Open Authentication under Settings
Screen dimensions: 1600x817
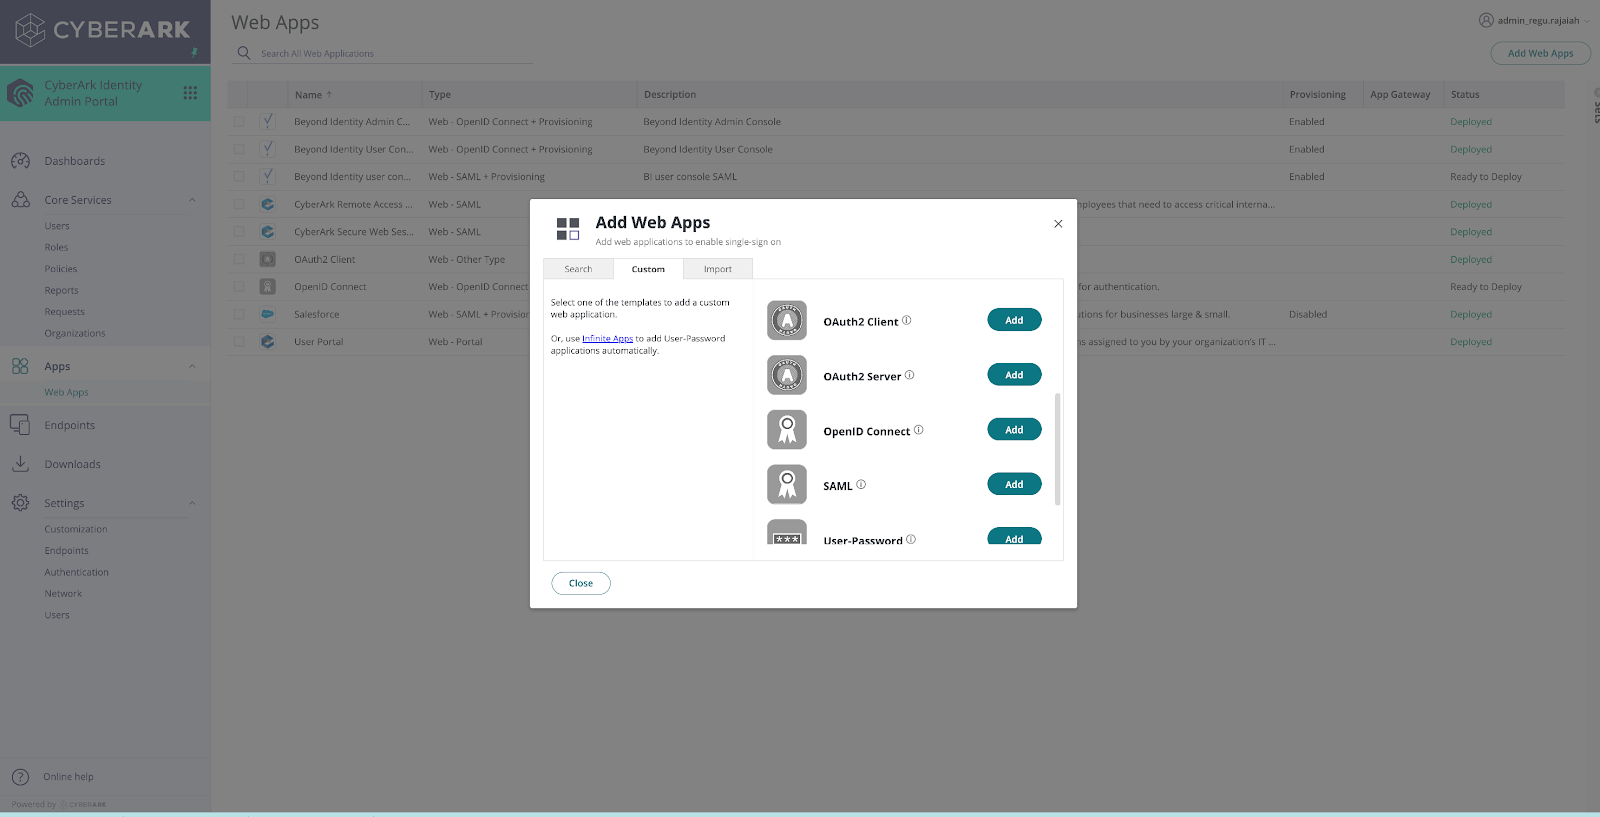pos(76,572)
